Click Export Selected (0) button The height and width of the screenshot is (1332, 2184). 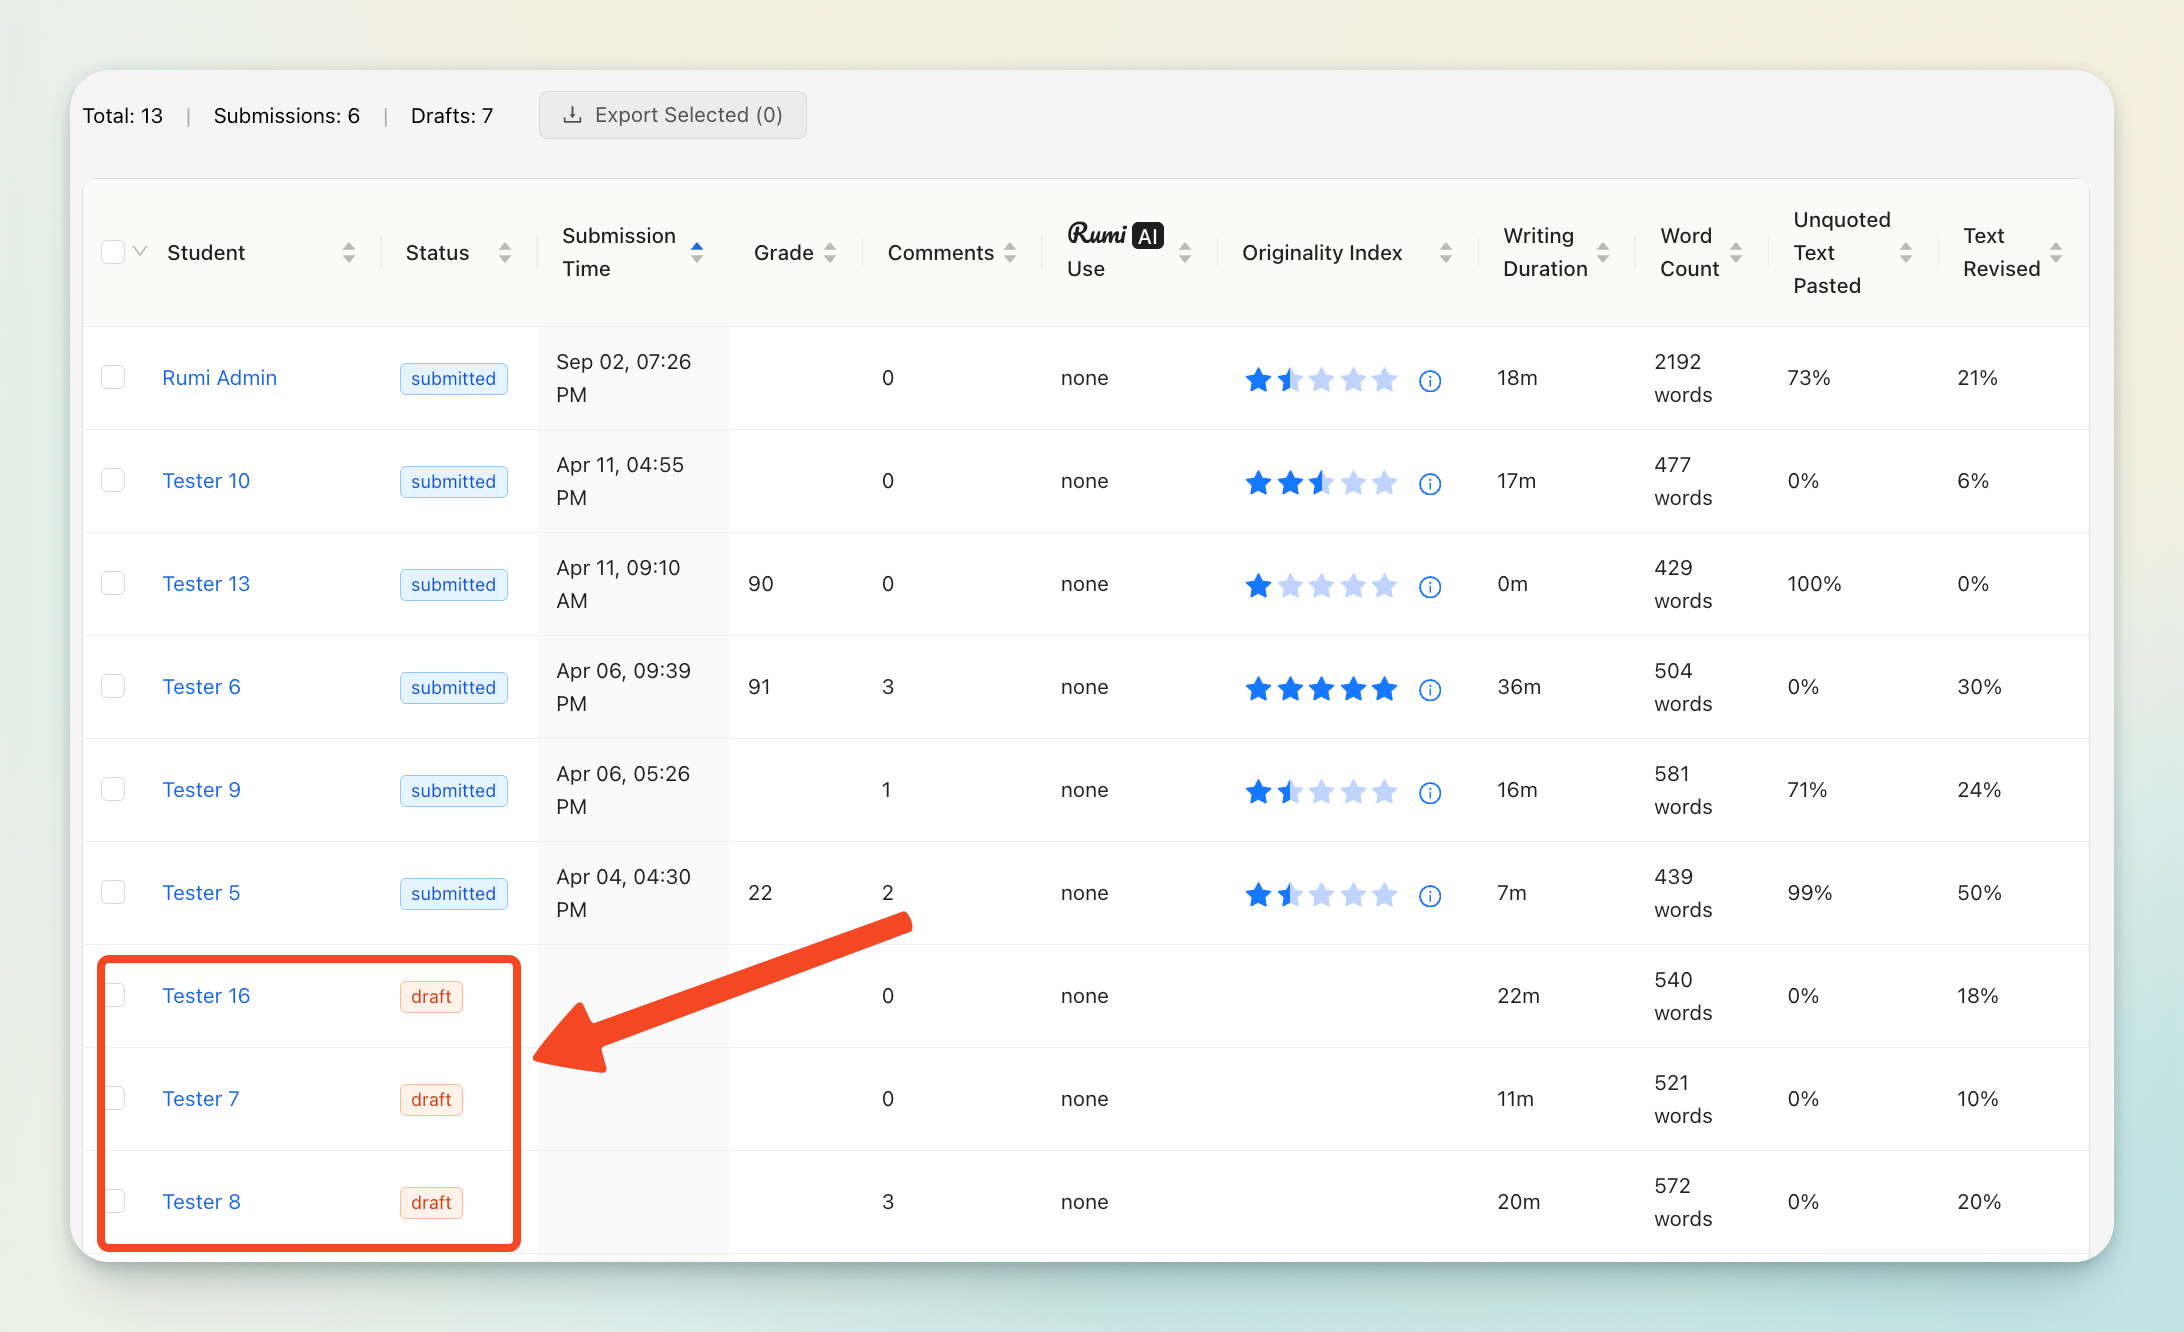point(673,115)
